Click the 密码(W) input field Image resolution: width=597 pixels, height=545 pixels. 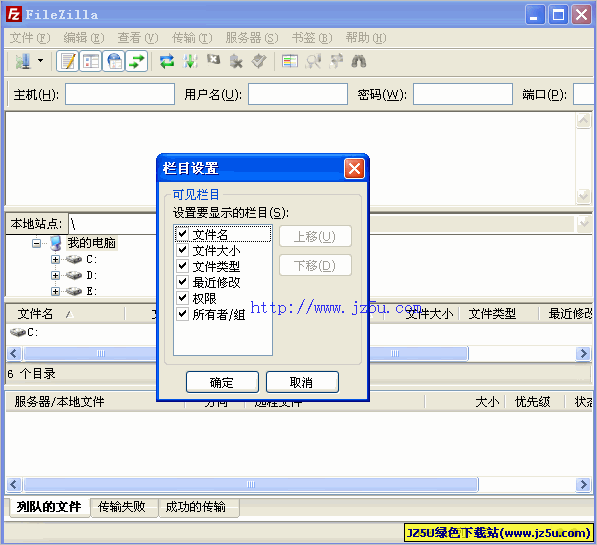tap(463, 94)
